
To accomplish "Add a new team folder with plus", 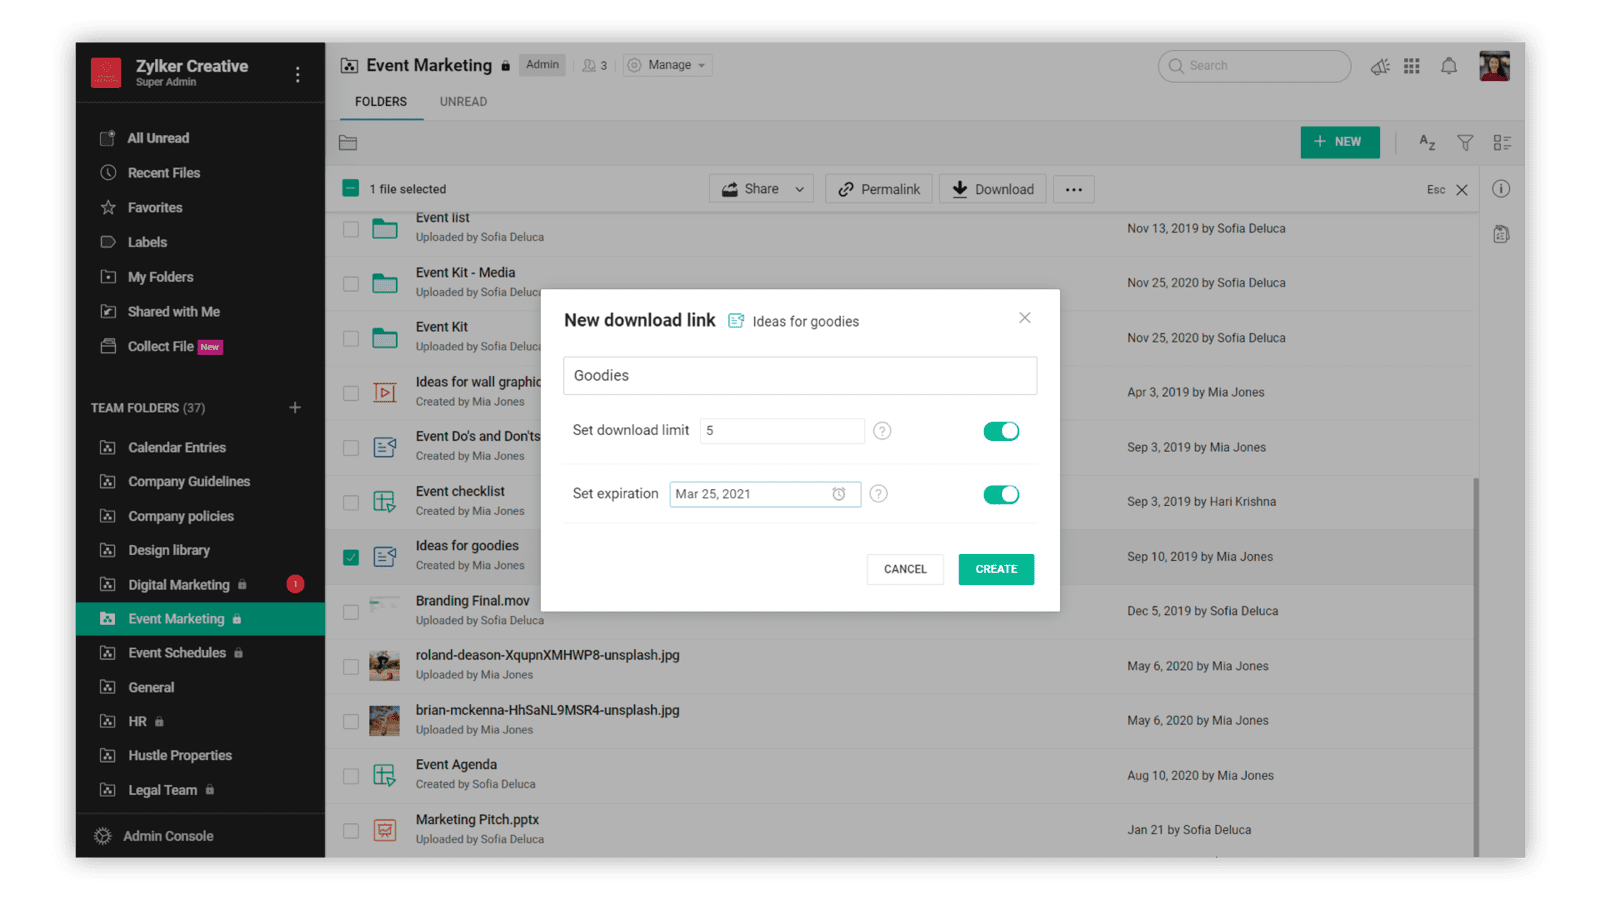I will [295, 408].
